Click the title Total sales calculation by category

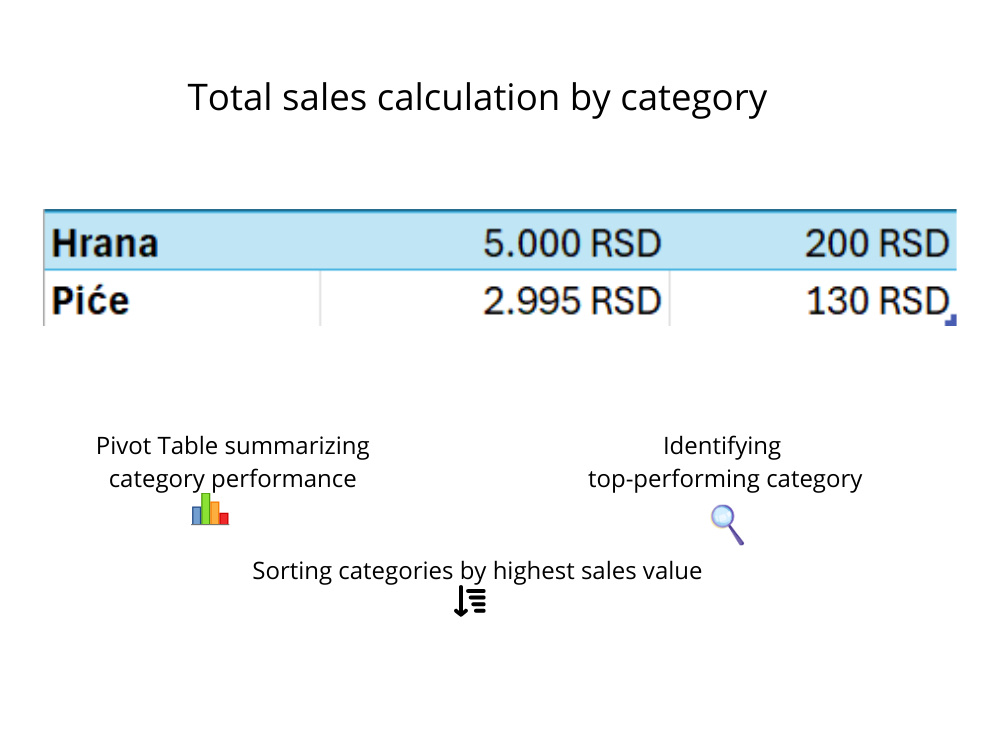tap(477, 98)
